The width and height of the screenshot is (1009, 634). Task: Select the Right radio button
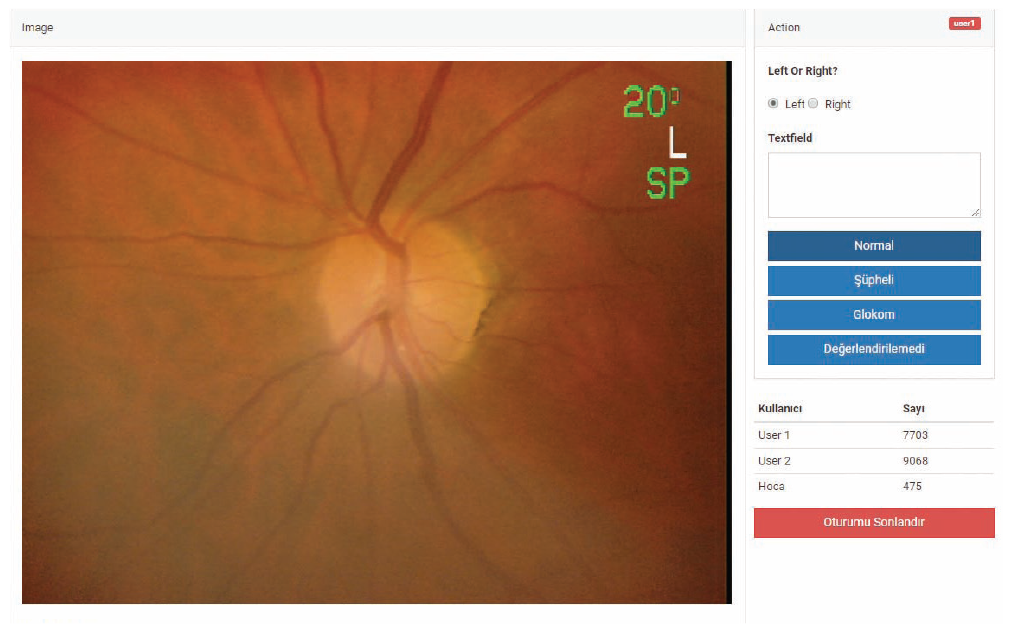tap(813, 104)
